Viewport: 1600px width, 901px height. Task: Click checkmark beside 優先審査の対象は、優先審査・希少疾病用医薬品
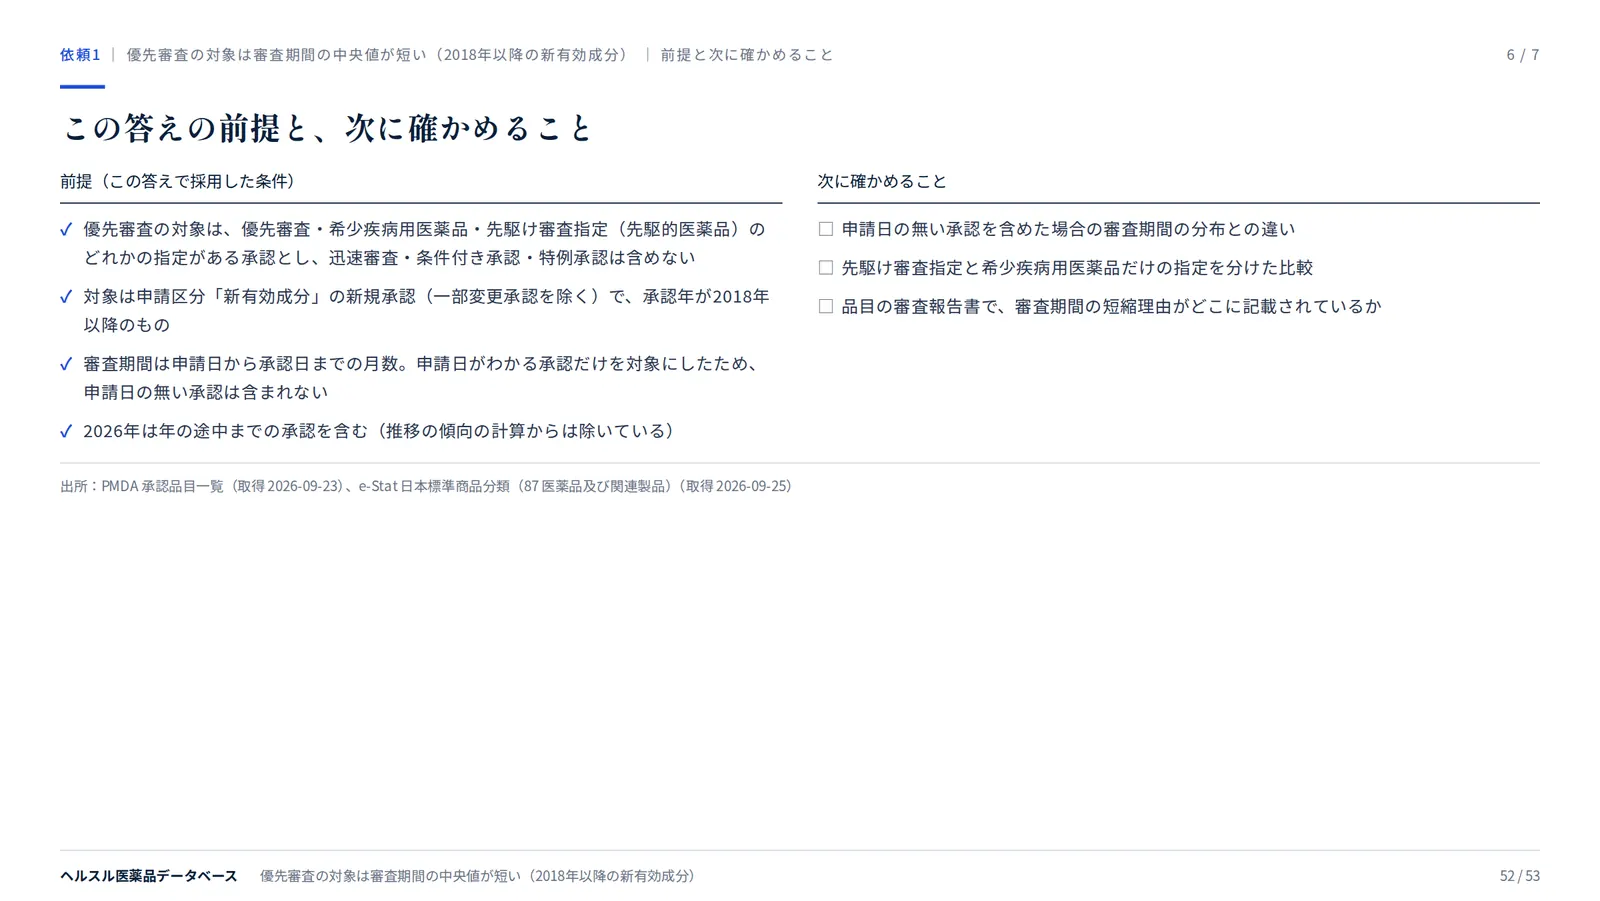click(66, 230)
